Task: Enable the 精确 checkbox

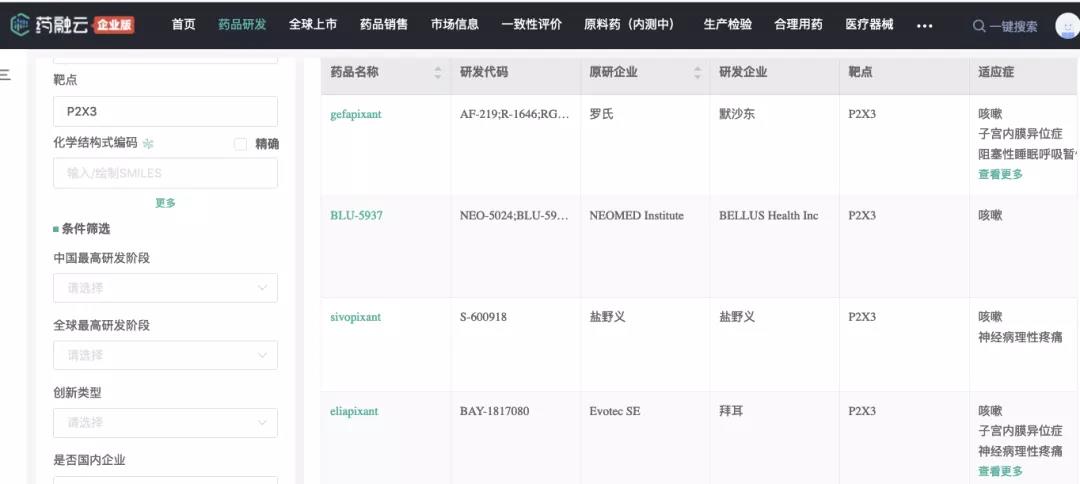Action: pyautogui.click(x=240, y=144)
